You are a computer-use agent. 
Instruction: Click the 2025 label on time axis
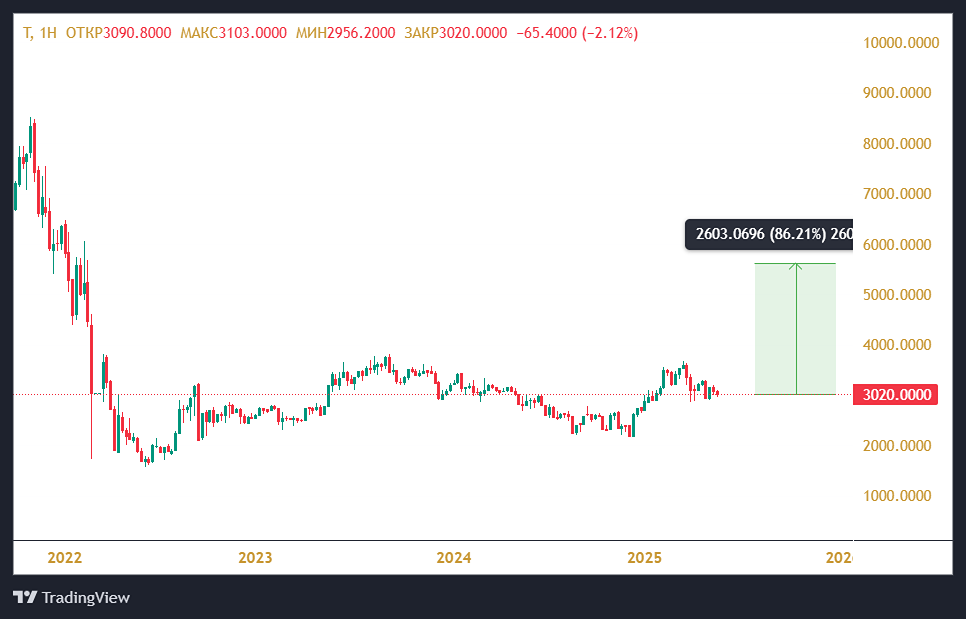click(x=647, y=557)
